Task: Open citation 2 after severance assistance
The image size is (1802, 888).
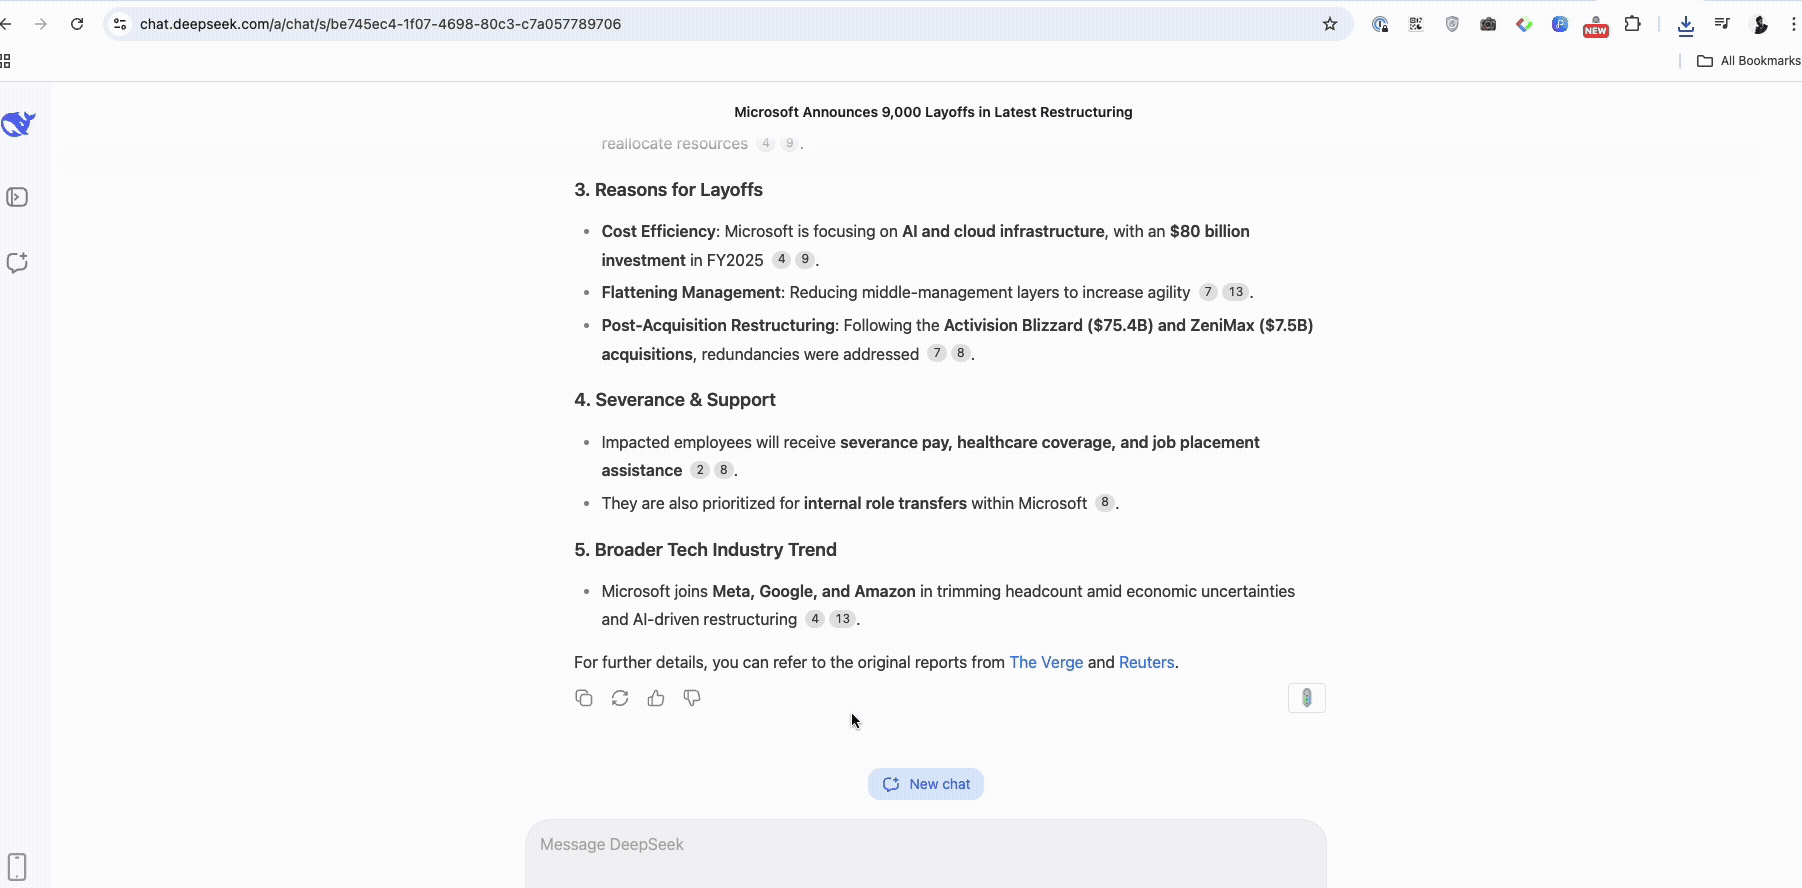Action: (700, 470)
